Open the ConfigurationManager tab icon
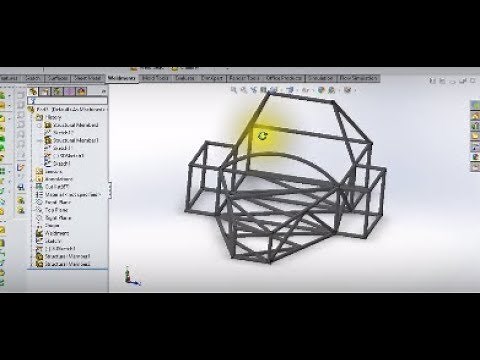 coord(57,91)
